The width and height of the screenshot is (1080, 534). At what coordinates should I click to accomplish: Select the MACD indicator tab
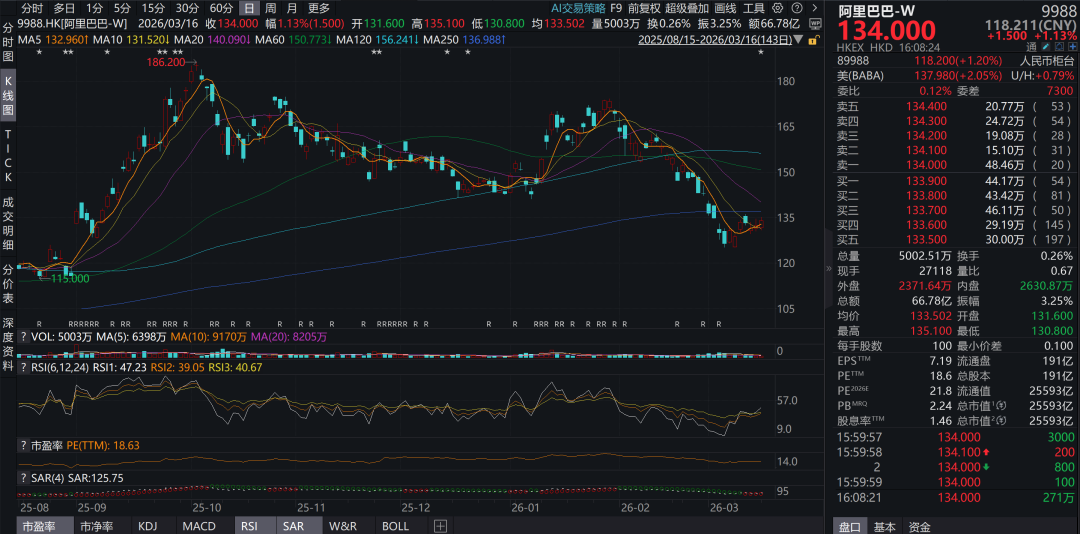tap(199, 526)
